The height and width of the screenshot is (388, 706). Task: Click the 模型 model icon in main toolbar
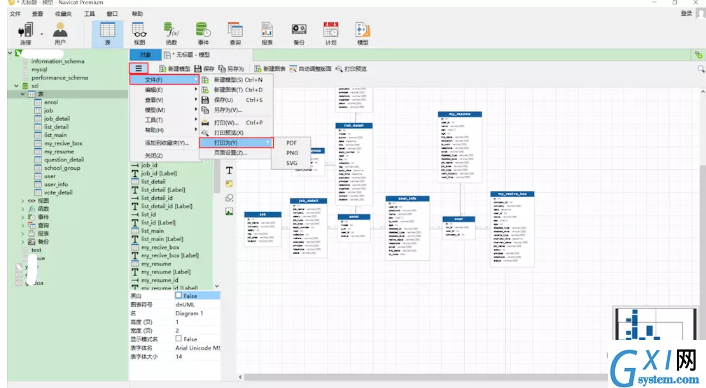(x=362, y=34)
